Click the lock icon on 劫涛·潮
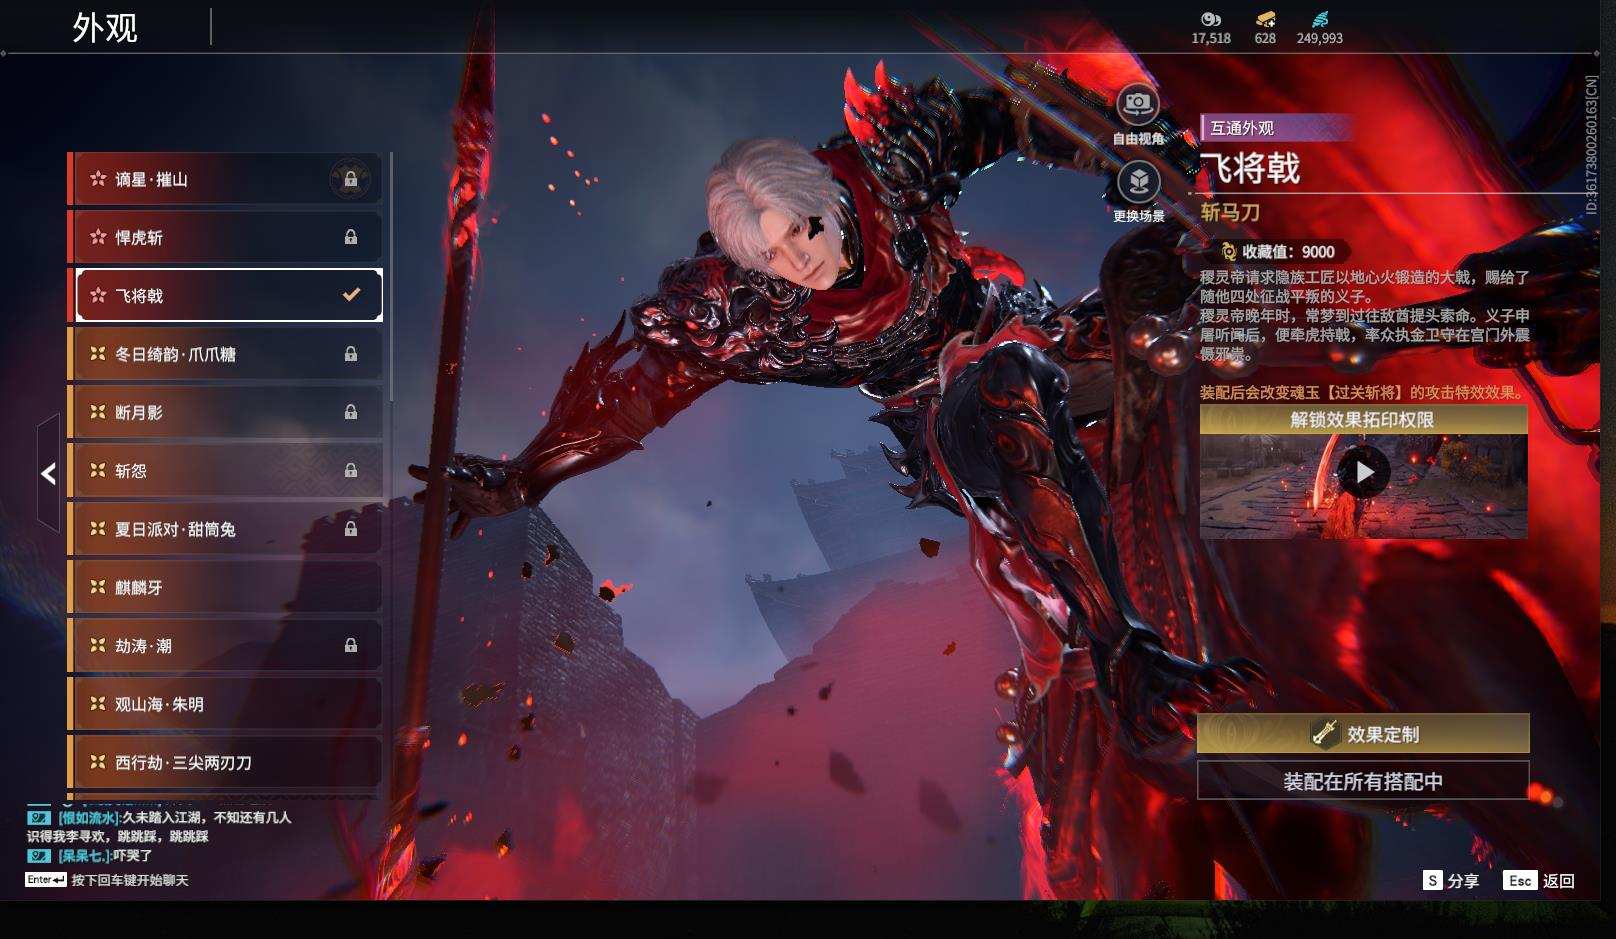Image resolution: width=1616 pixels, height=939 pixels. (351, 646)
